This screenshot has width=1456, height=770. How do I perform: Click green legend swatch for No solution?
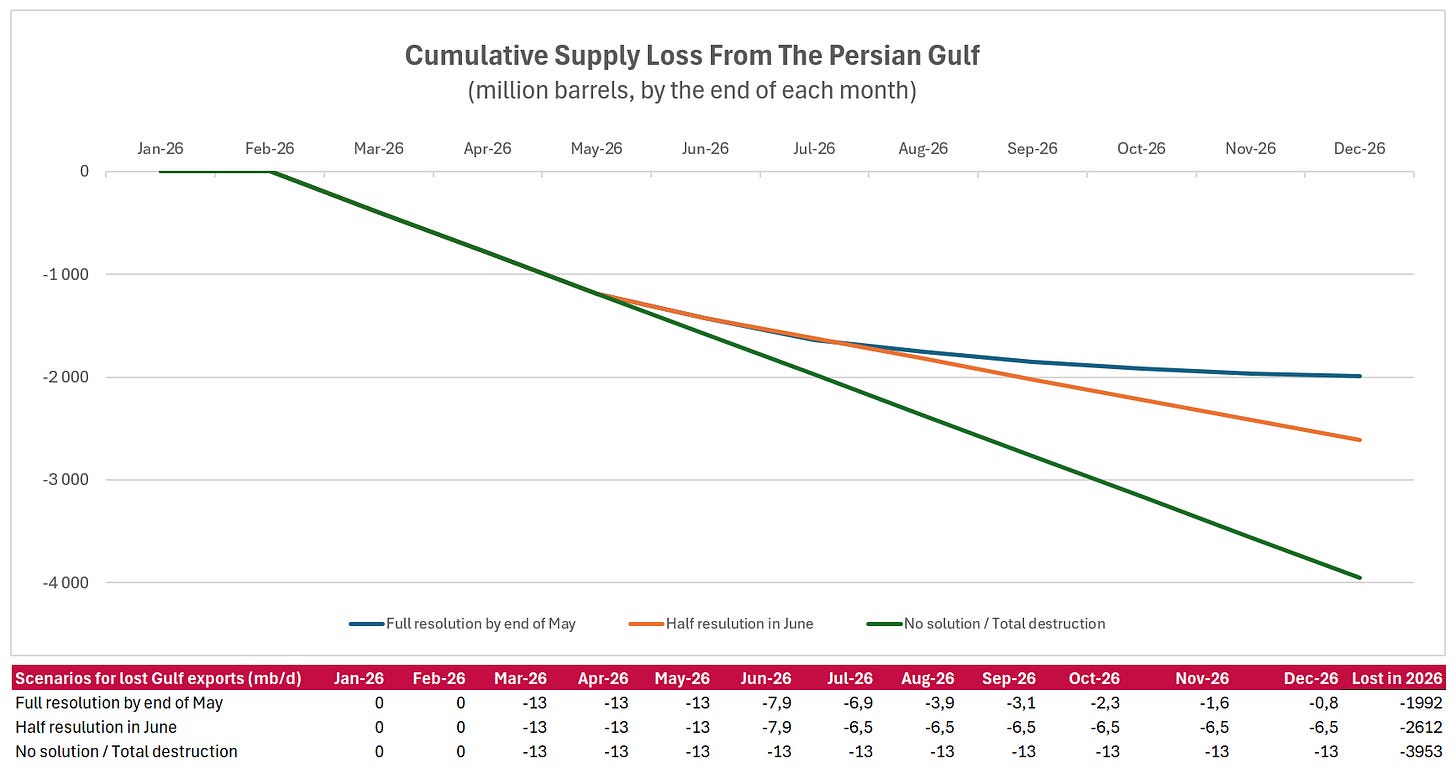click(x=884, y=623)
